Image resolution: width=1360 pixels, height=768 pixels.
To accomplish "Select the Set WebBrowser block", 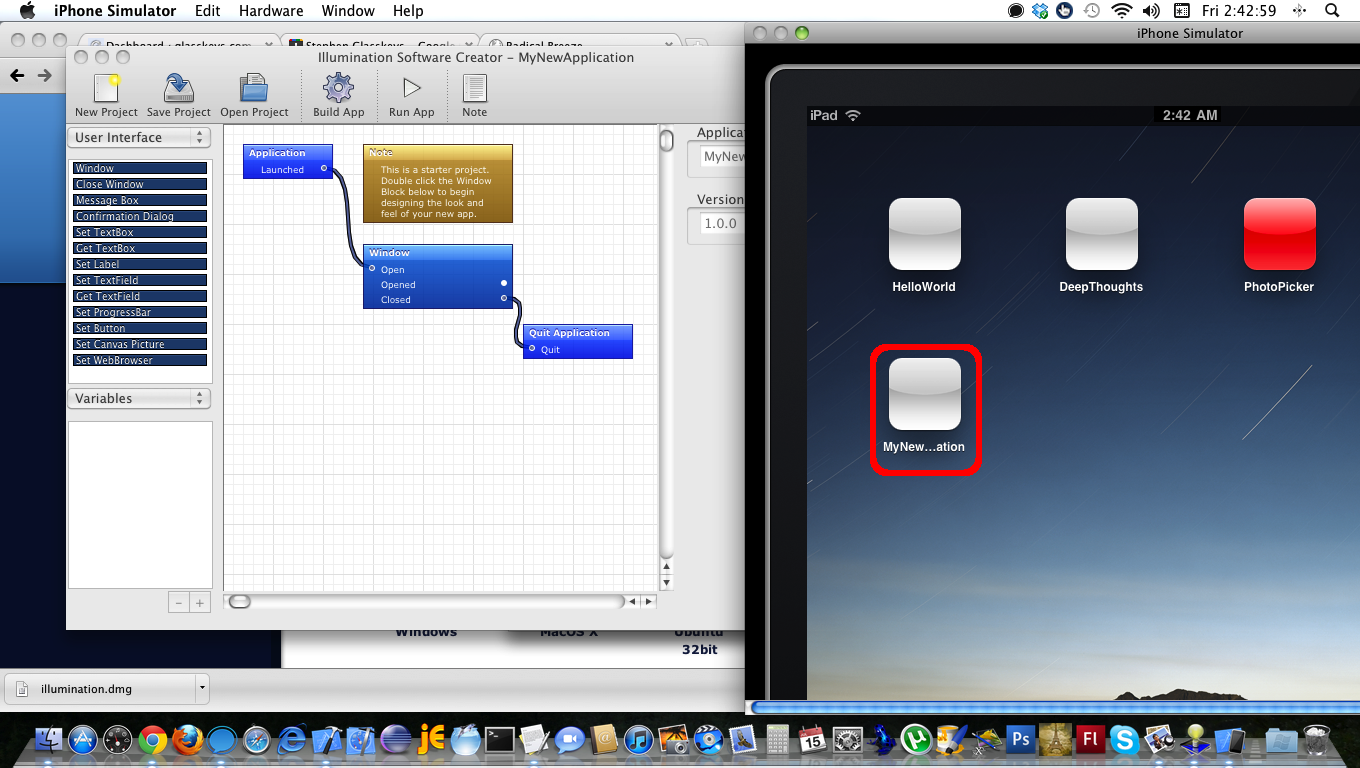I will pos(140,361).
